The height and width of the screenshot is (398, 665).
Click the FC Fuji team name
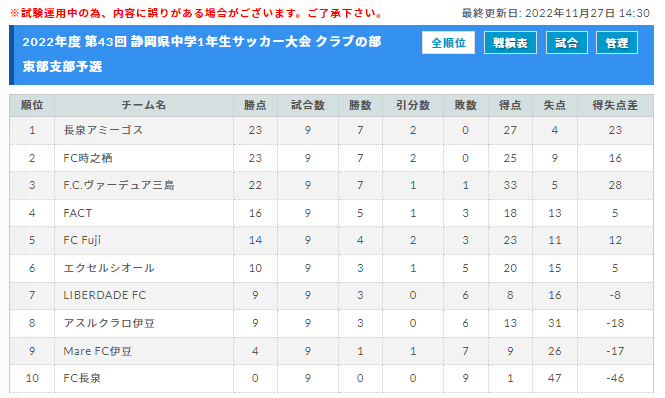pos(82,240)
